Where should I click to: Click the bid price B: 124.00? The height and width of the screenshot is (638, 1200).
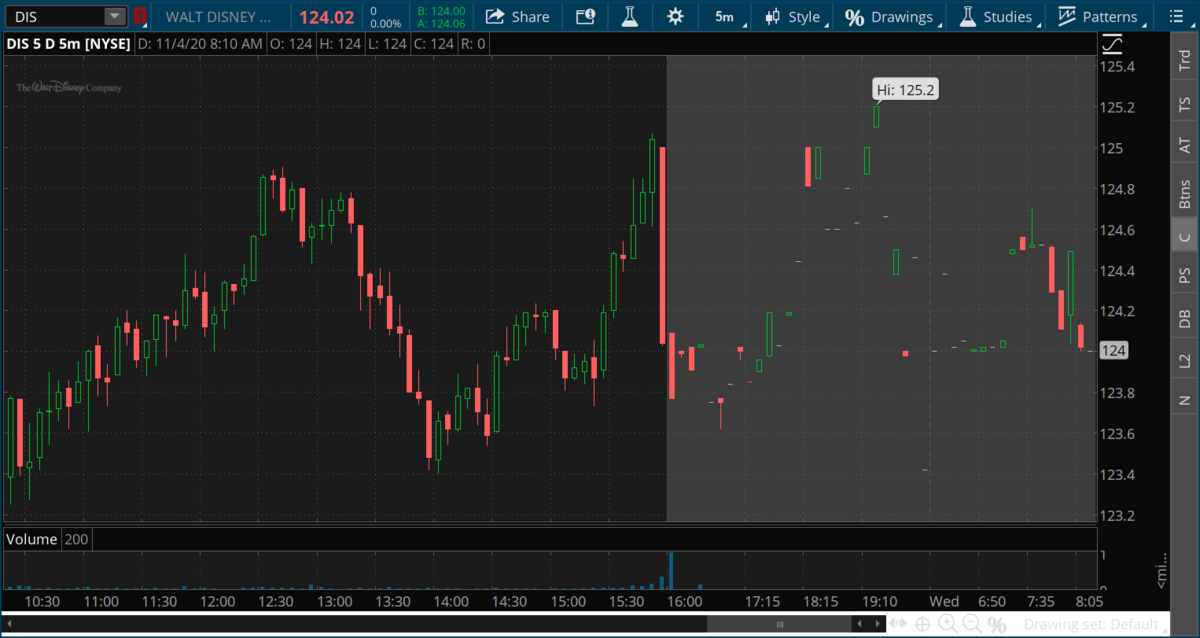coord(441,10)
